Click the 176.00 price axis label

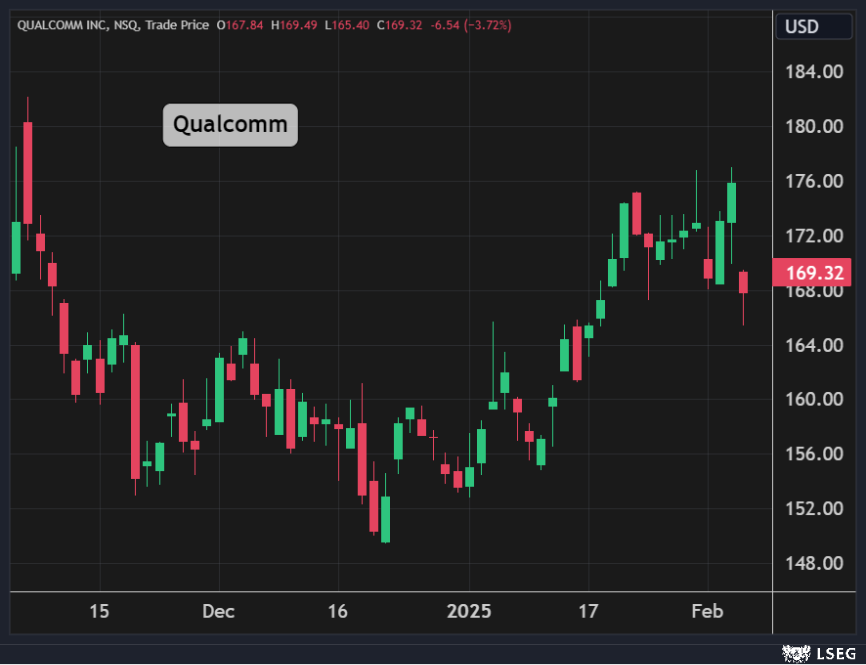[x=815, y=181]
